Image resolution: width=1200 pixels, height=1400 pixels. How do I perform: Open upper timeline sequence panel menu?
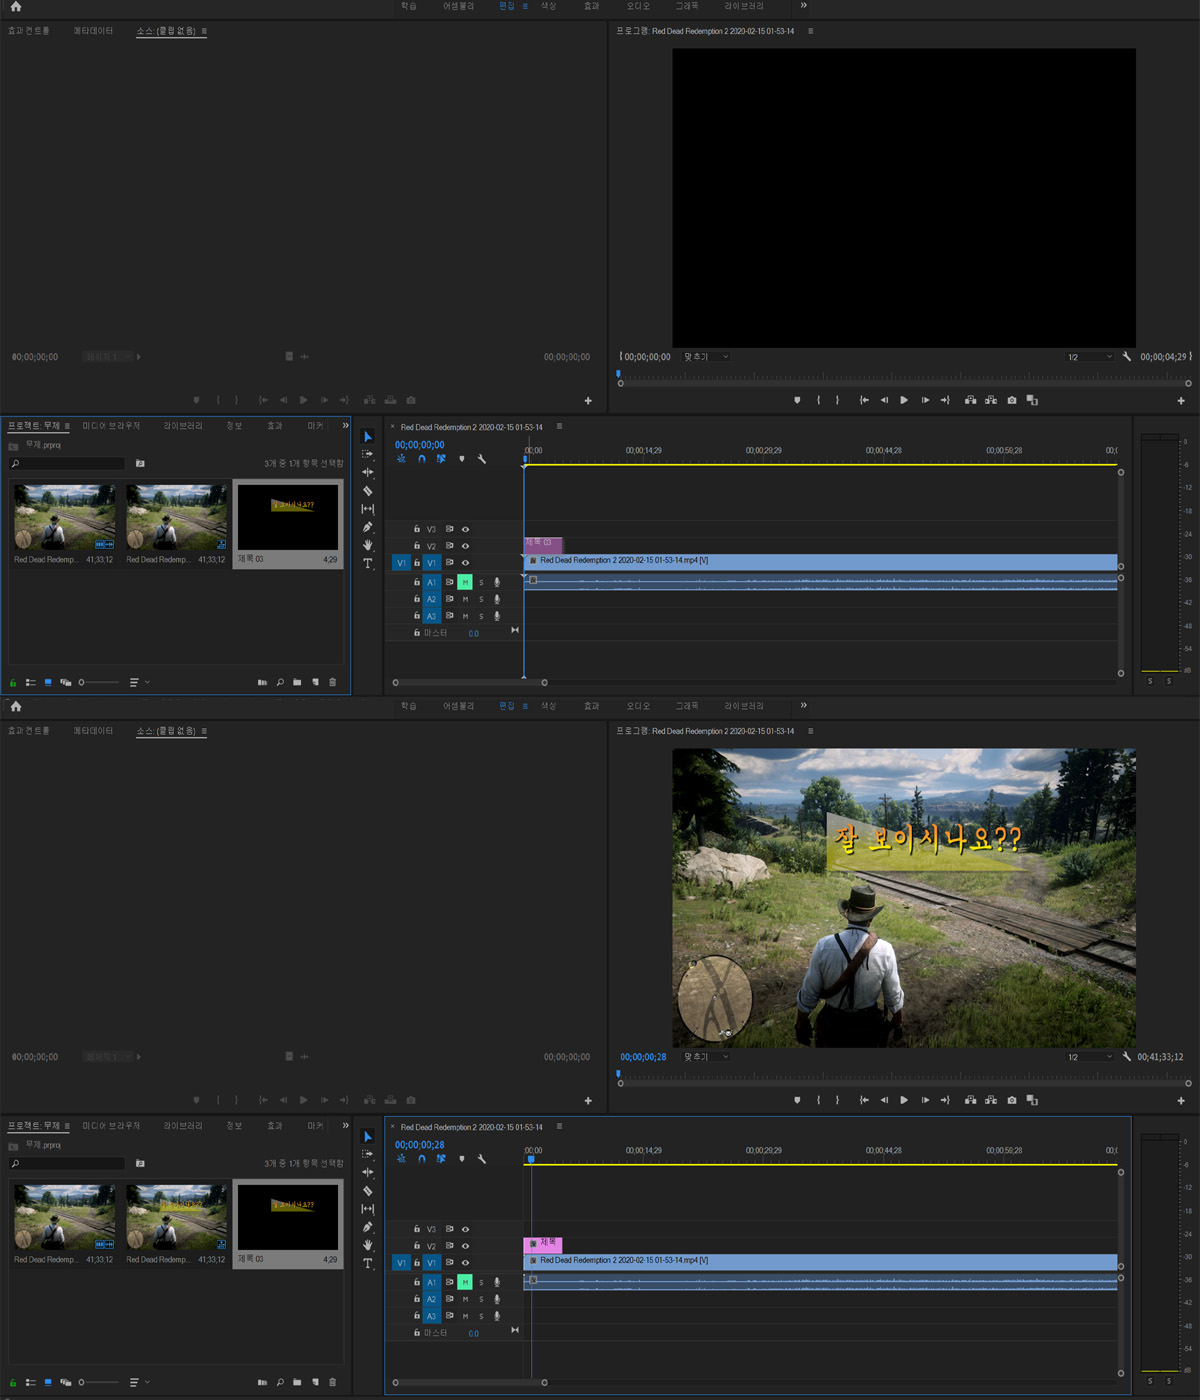click(x=559, y=427)
